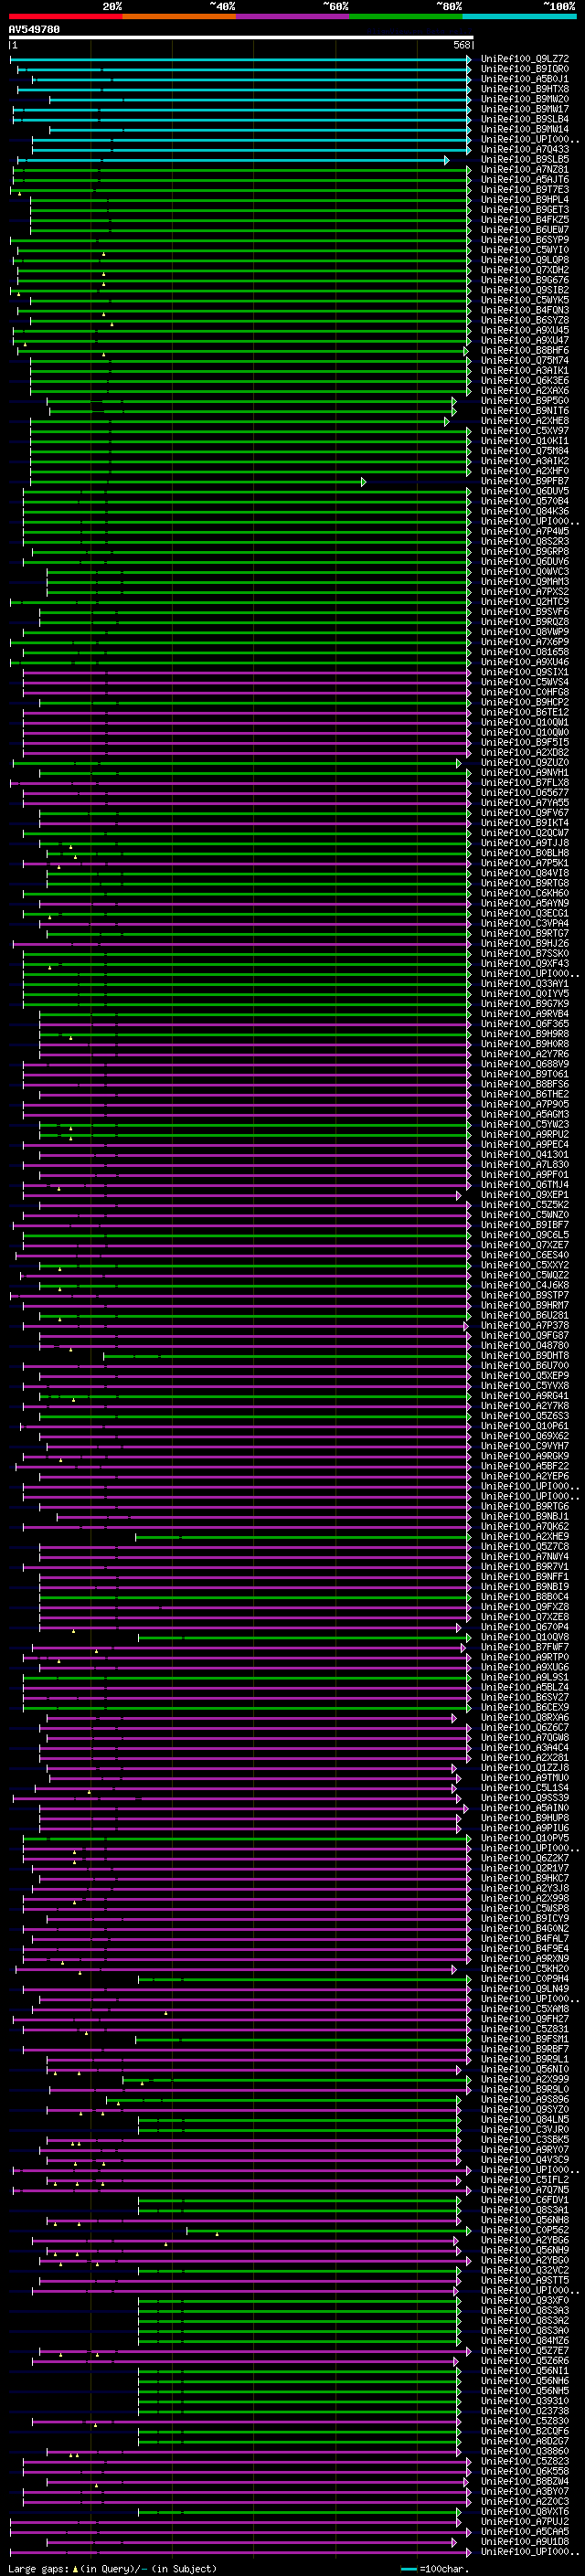This screenshot has height=2576, width=585.
Task: Select the UniRef100_C6KH60 label
Action: tap(525, 893)
